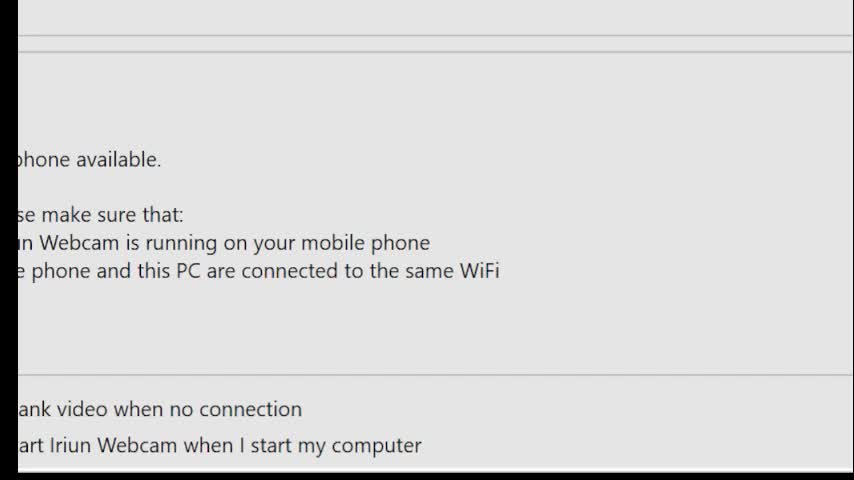Click the word "computer" in the startup option
The height and width of the screenshot is (480, 854).
[376, 446]
